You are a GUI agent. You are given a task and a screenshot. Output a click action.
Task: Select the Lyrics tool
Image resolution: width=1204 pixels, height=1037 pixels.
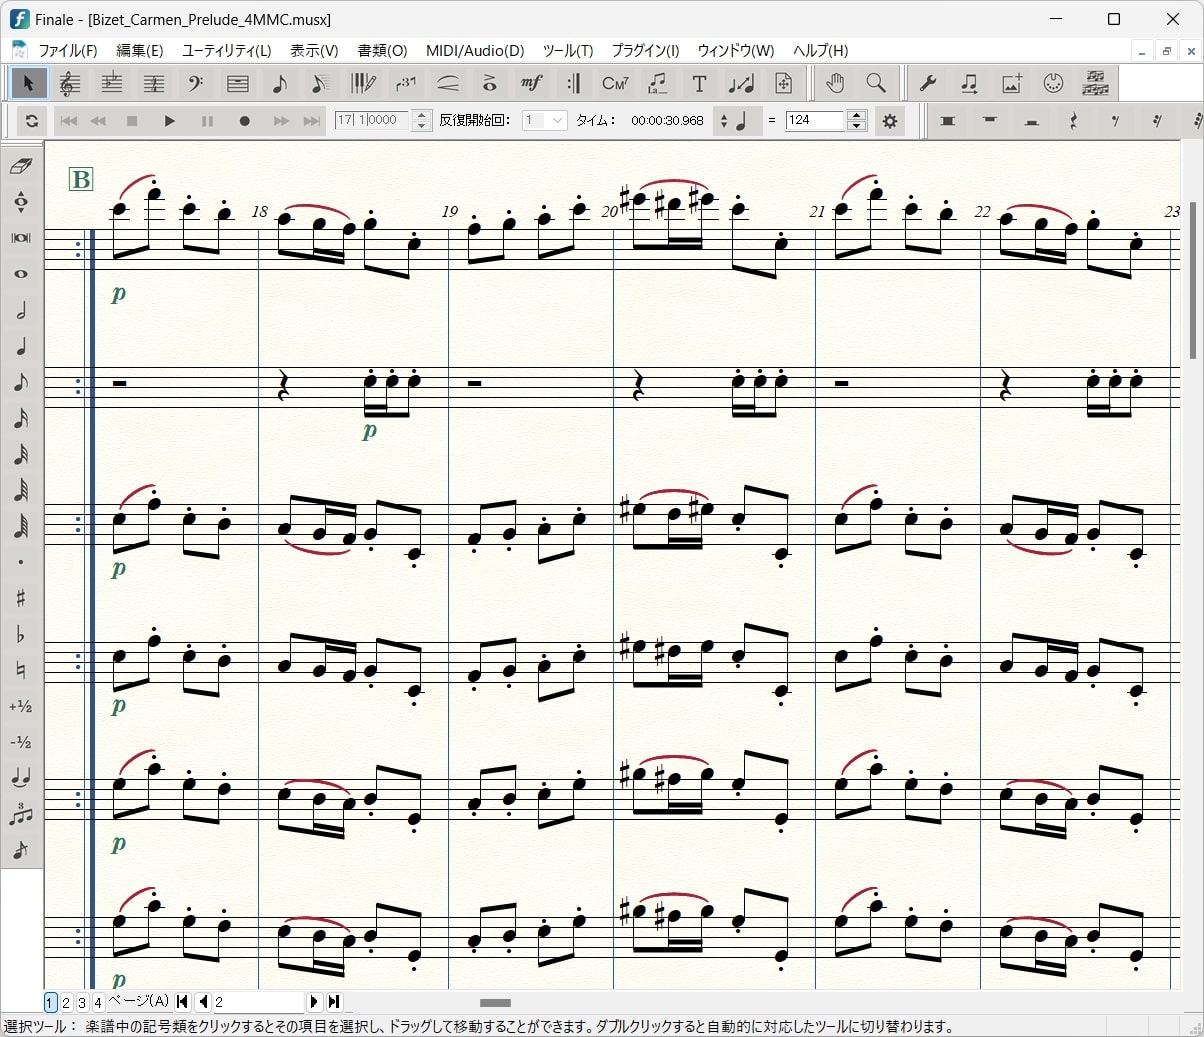[657, 84]
